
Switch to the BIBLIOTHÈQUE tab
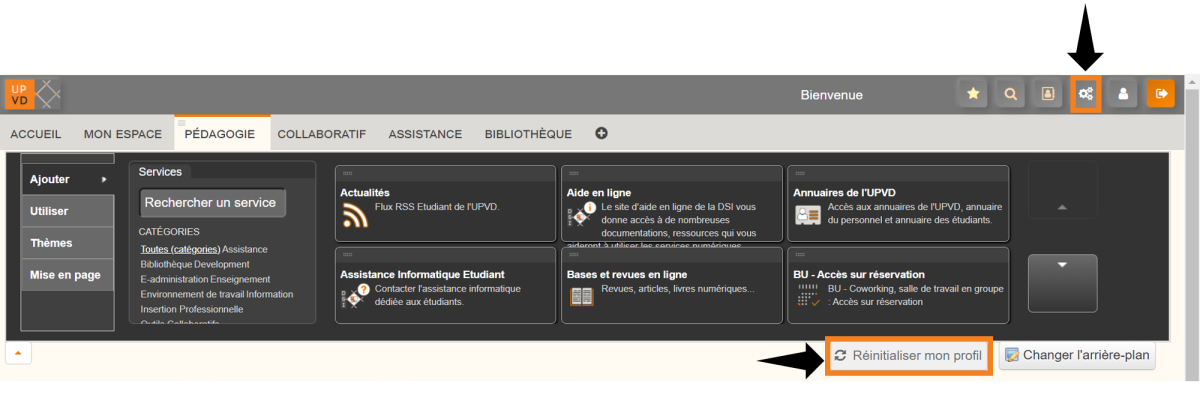[528, 133]
